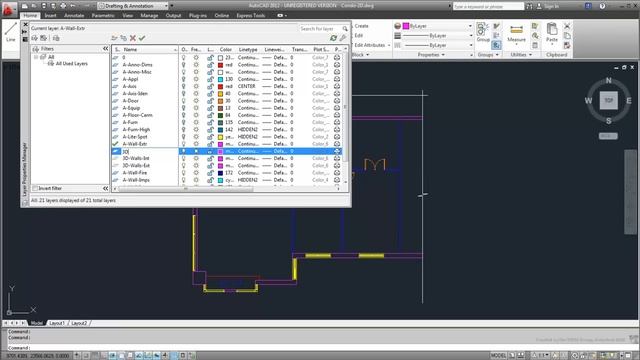Screen dimensions: 640x360
Task: Open the Workspace Drafting & Annotation dropdown
Action: [133, 6]
